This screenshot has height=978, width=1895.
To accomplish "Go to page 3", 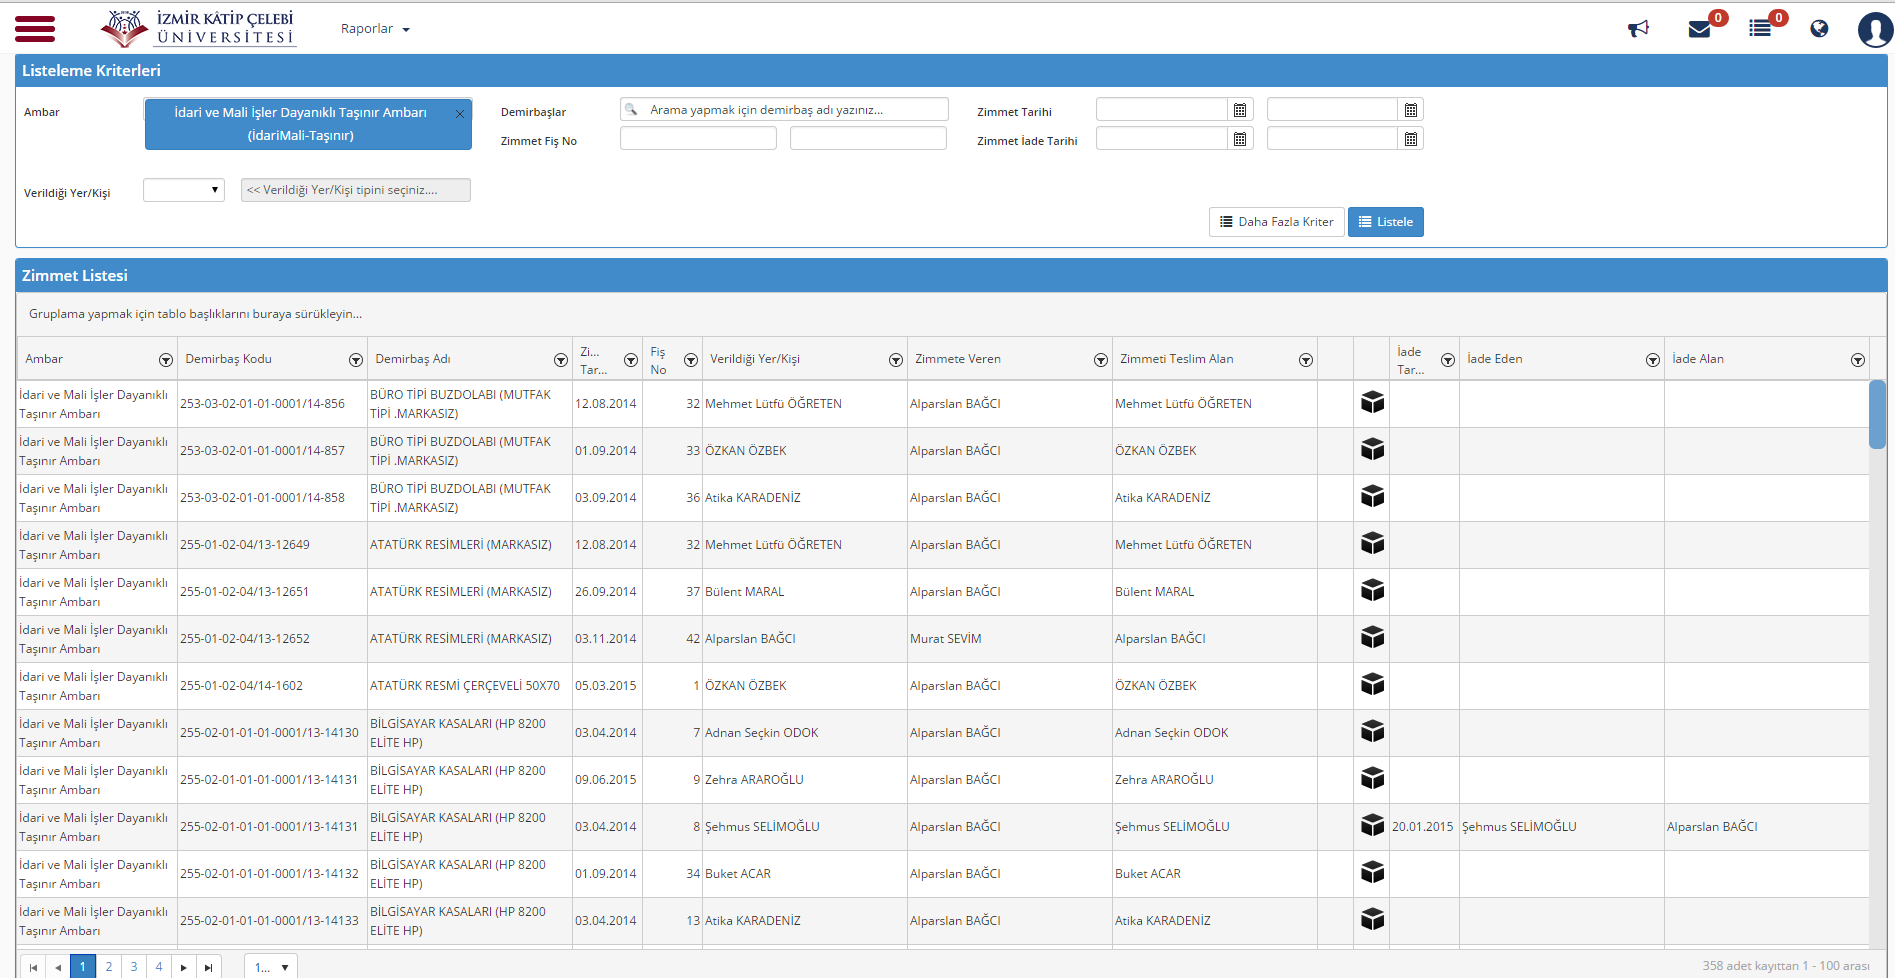I will click(134, 967).
